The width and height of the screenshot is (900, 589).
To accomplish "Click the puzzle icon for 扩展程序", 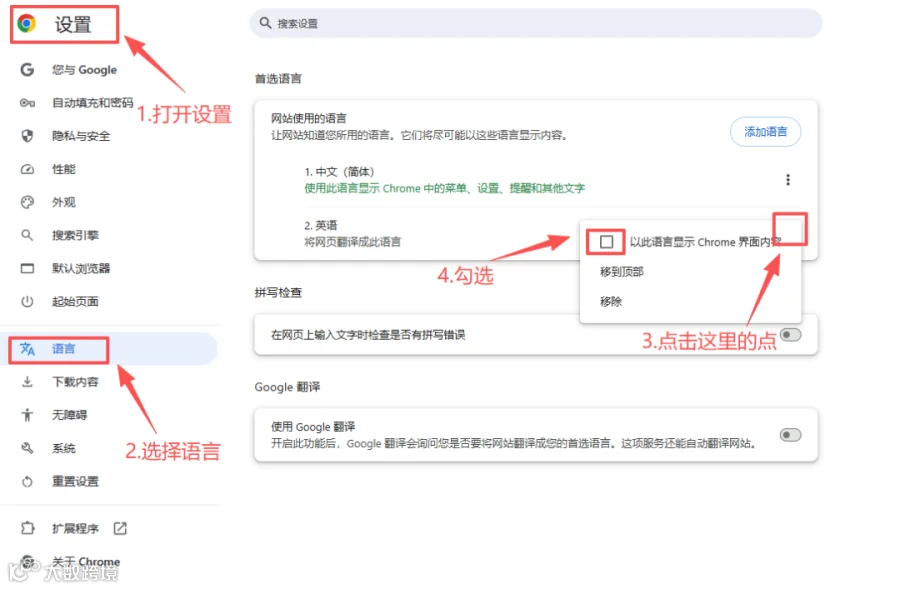I will point(27,528).
